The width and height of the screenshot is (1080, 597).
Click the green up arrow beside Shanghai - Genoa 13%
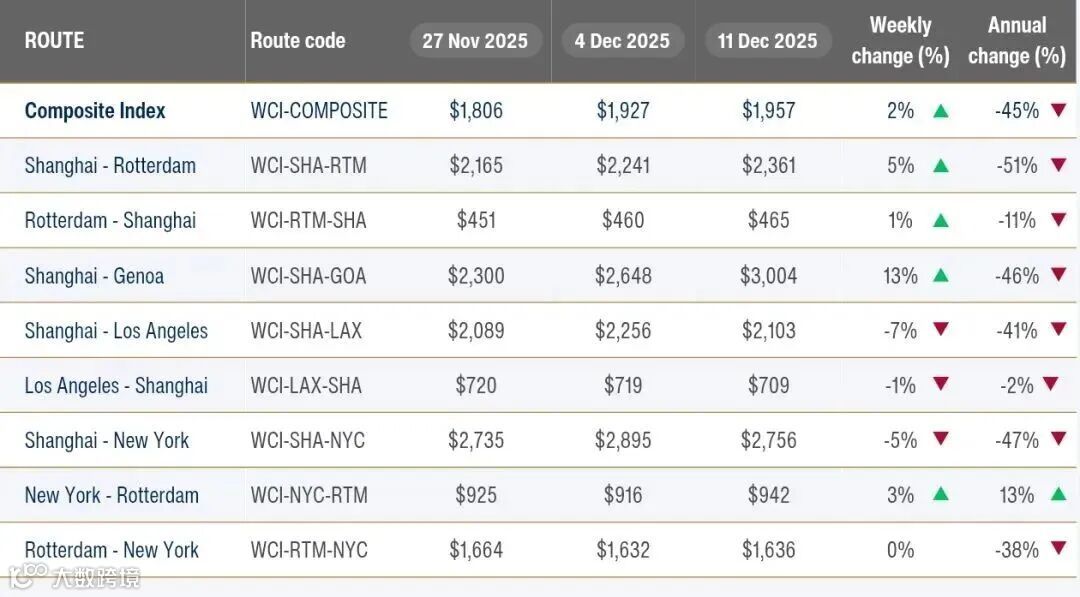941,276
